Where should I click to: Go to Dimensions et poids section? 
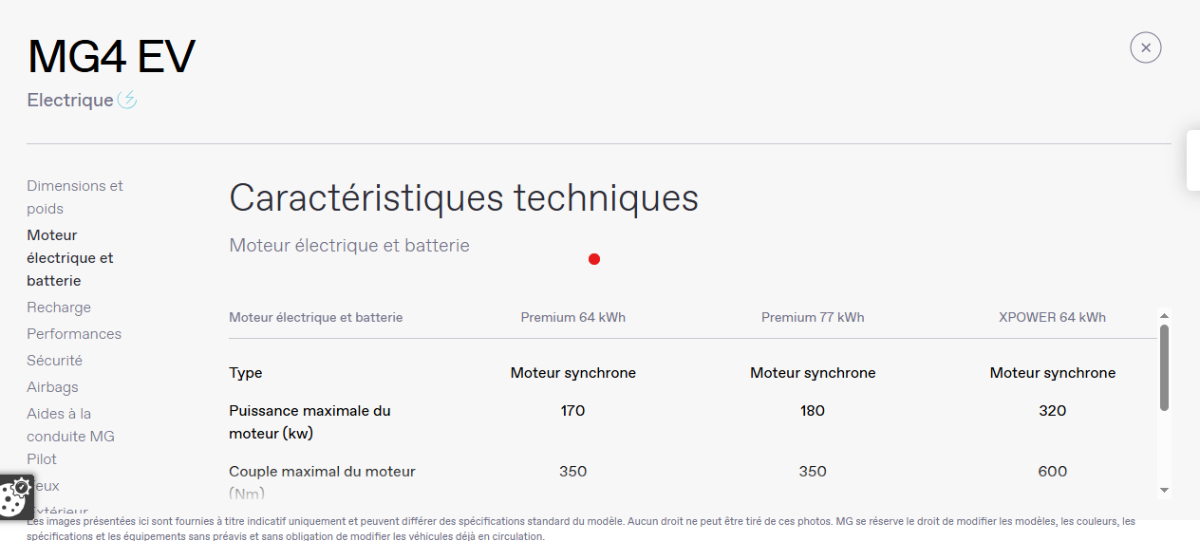coord(75,197)
